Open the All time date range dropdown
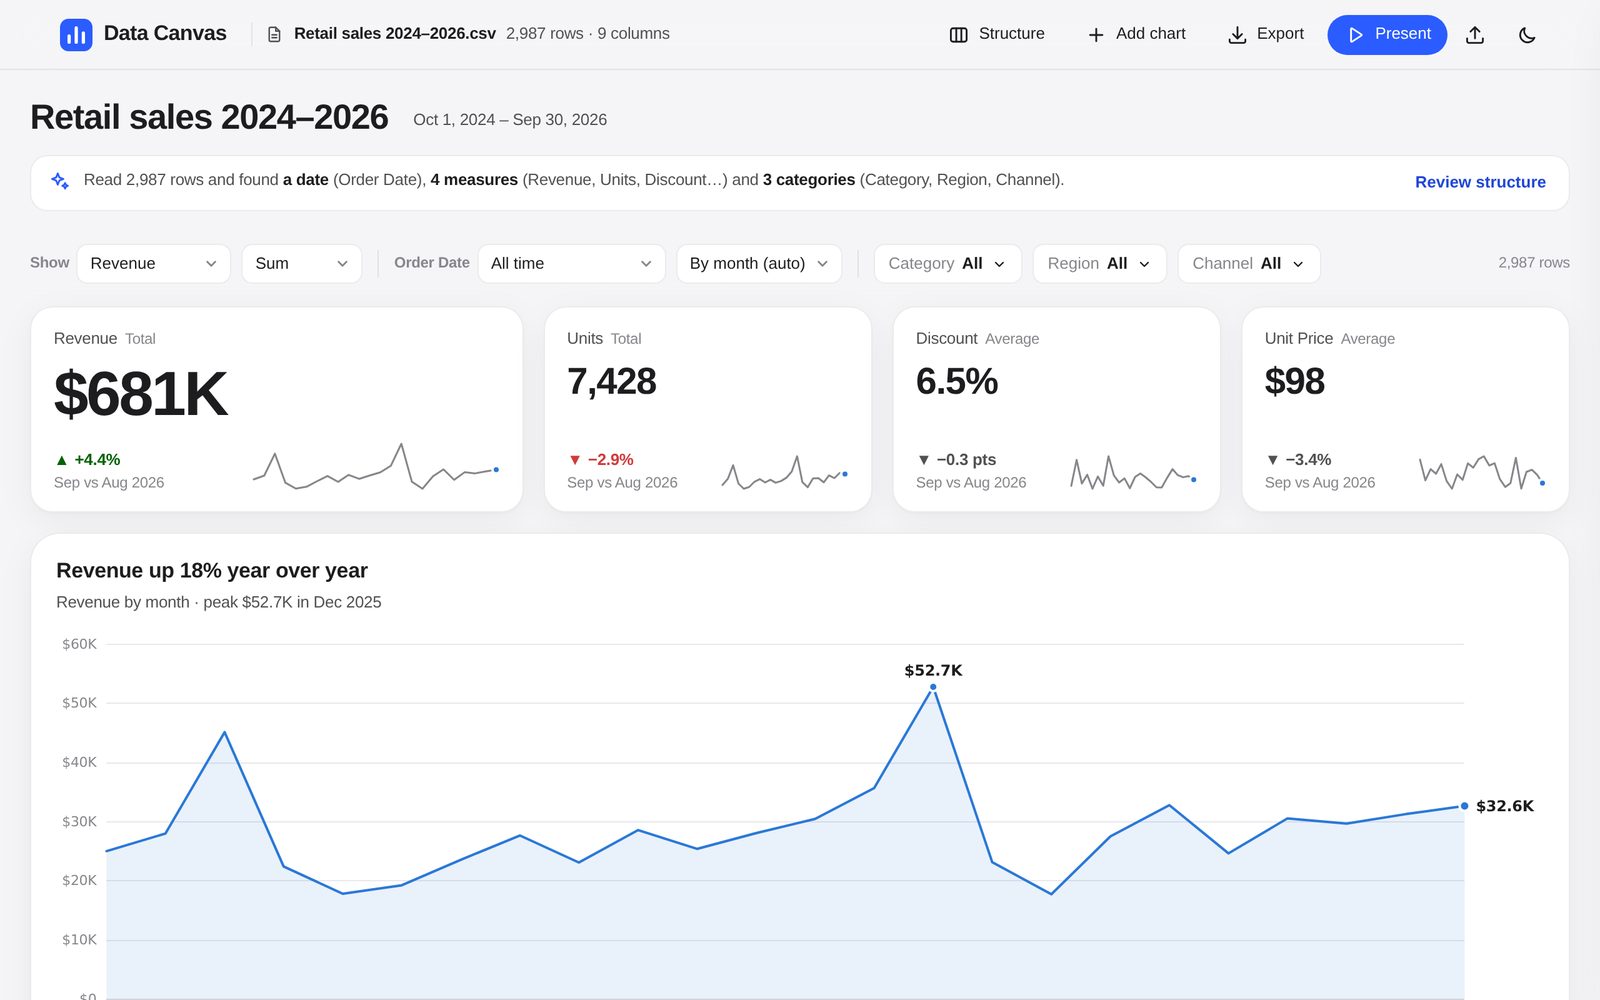 571,264
